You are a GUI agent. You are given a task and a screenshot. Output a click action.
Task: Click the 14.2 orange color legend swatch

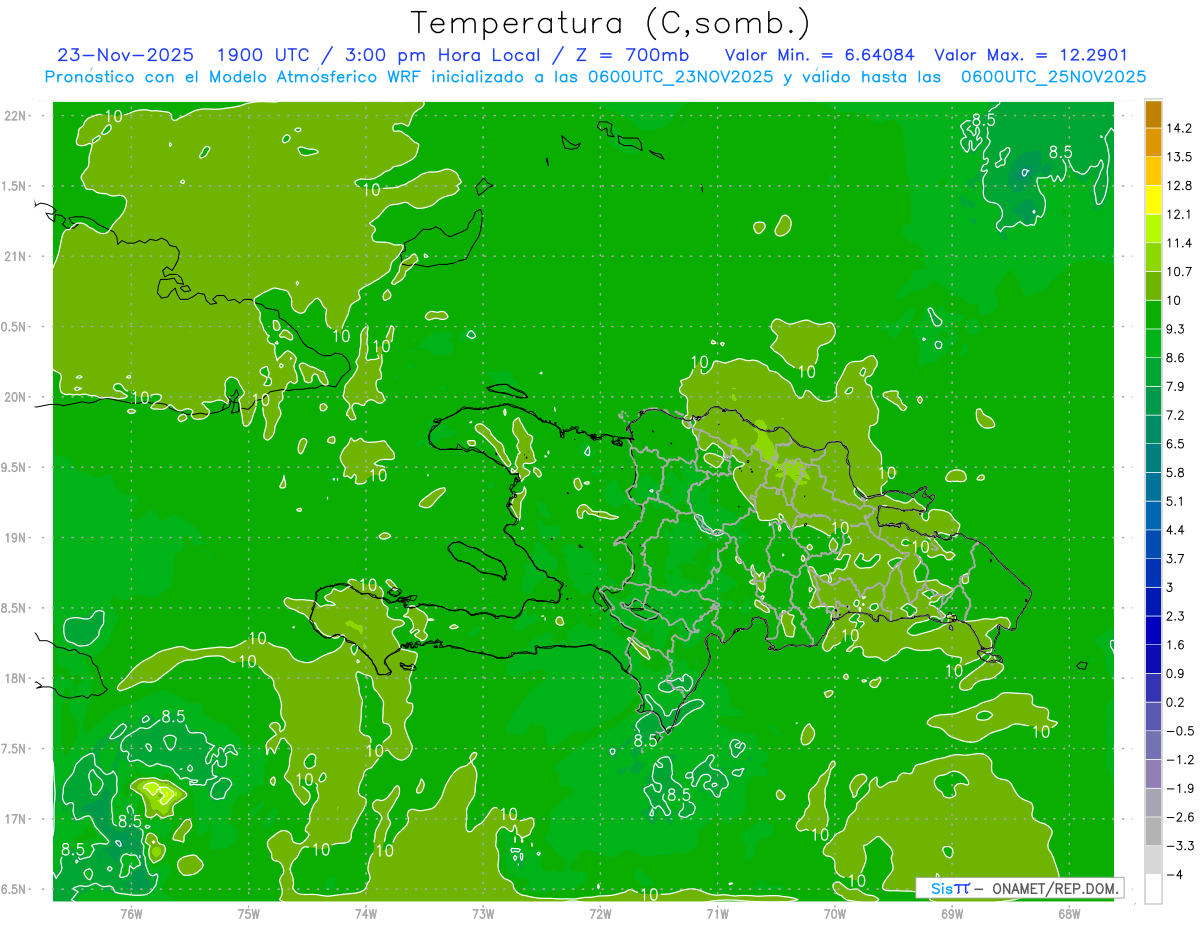point(1153,114)
